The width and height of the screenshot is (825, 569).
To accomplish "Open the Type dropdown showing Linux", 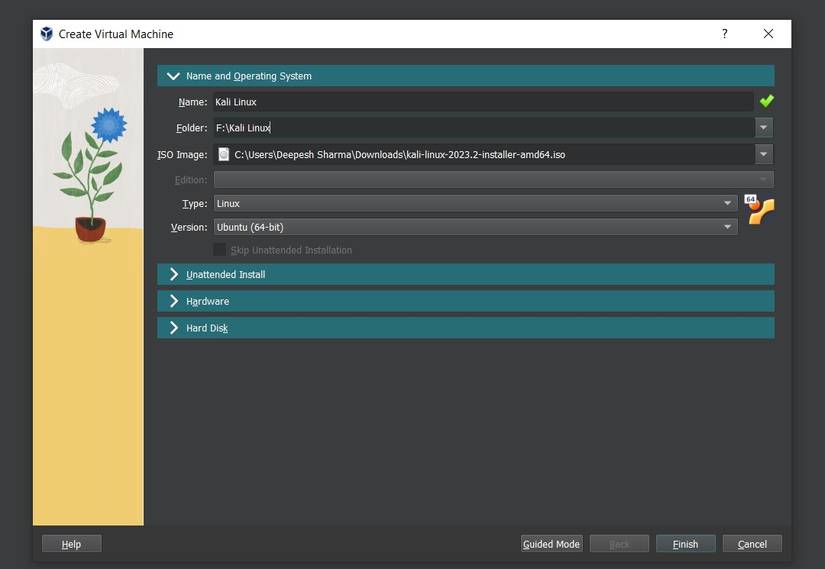I will coord(475,203).
